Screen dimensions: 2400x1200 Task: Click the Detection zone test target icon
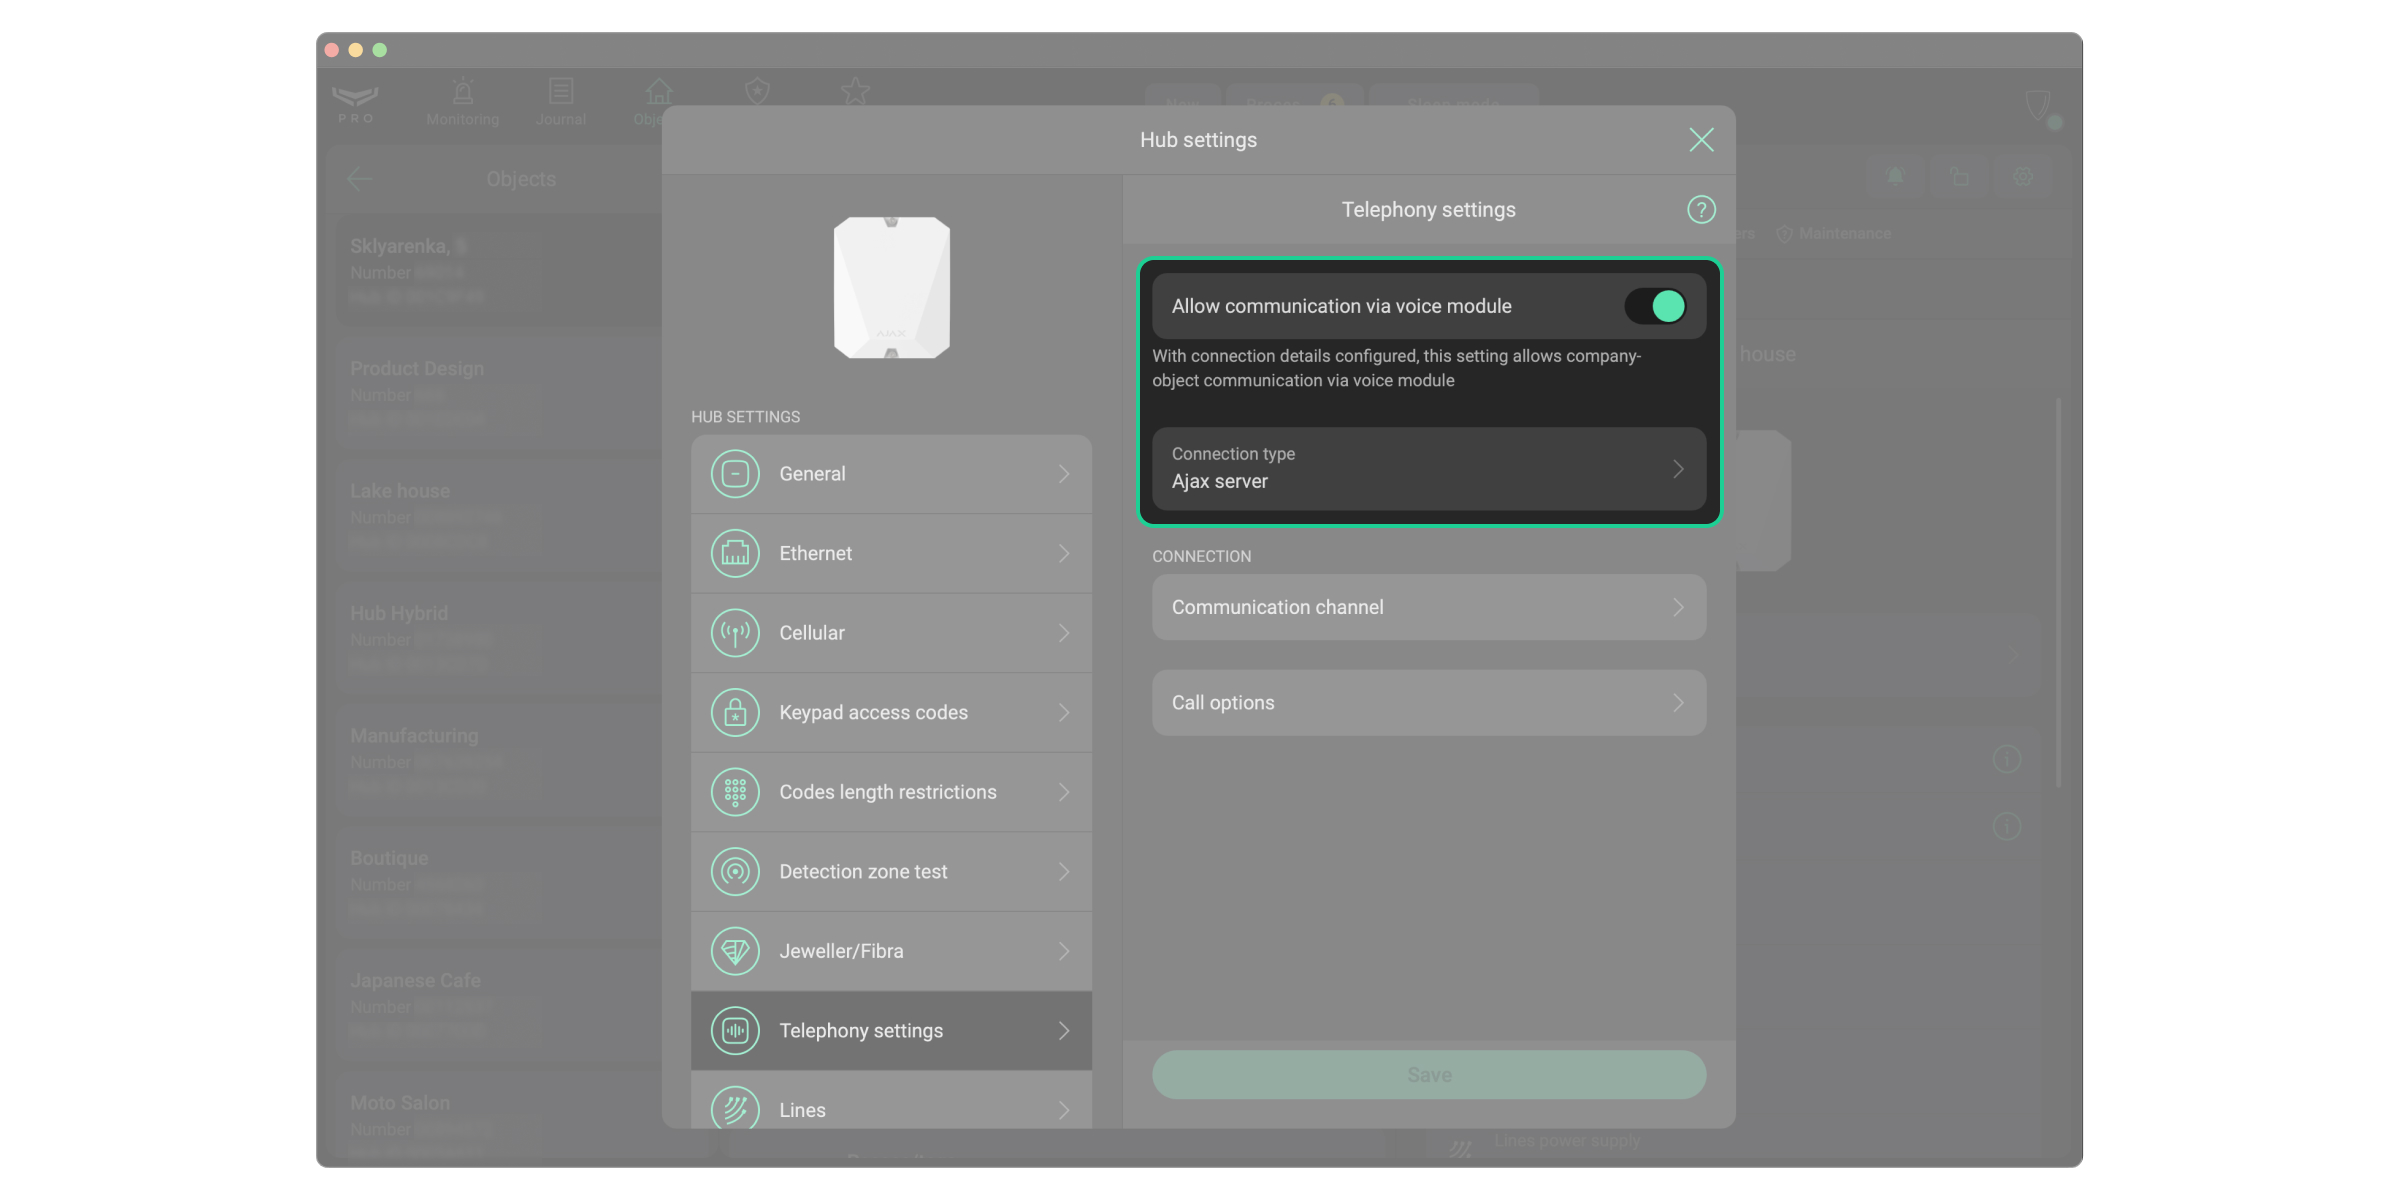point(735,871)
